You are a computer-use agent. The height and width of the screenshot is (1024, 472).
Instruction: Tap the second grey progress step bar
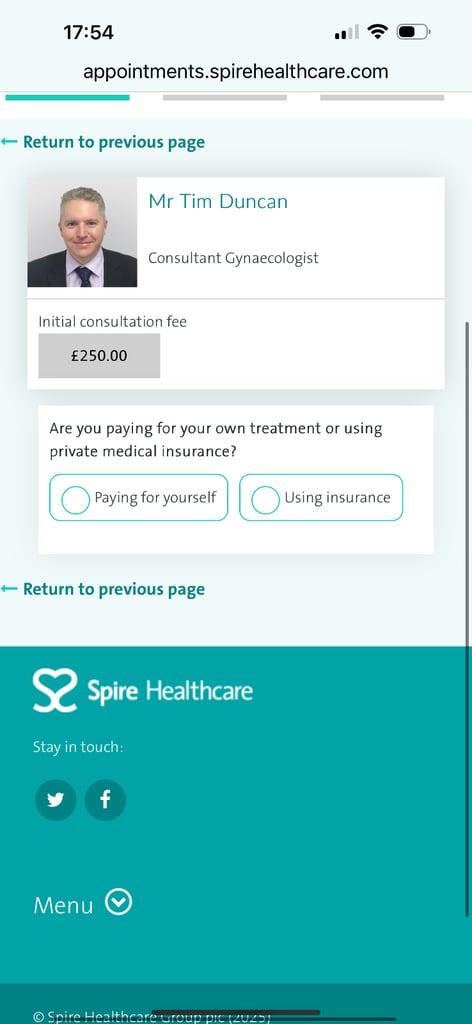pos(225,97)
